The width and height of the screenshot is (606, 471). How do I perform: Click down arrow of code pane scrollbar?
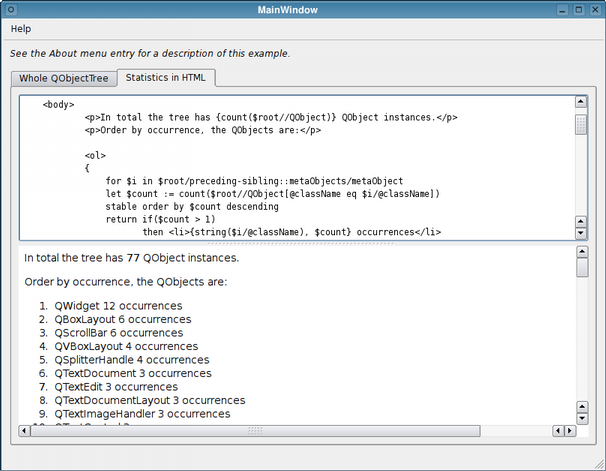coord(581,232)
